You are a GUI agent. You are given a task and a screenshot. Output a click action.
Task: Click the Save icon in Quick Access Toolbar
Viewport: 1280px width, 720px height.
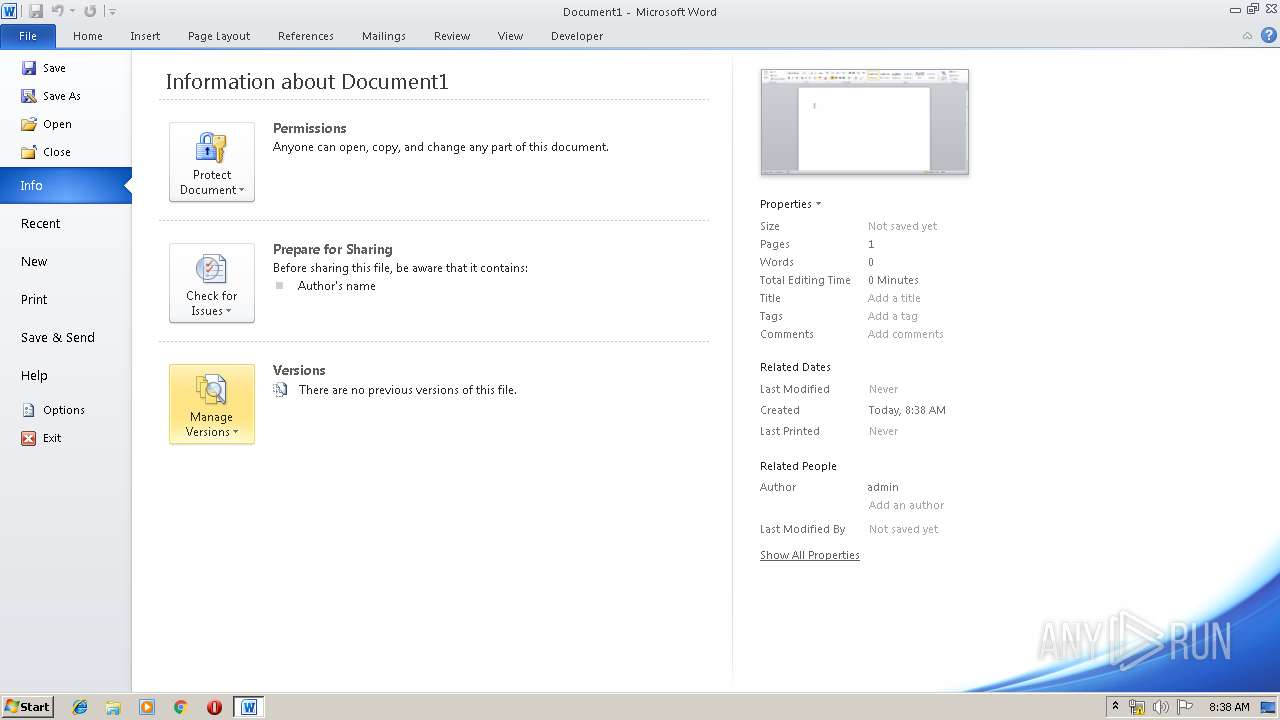(x=36, y=11)
